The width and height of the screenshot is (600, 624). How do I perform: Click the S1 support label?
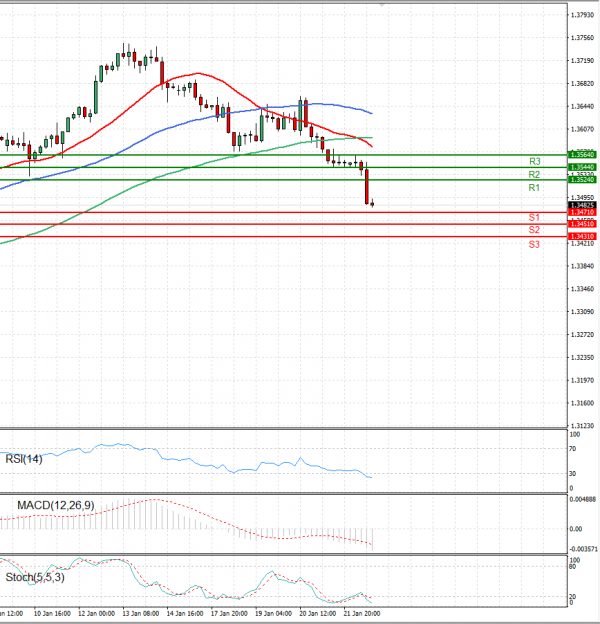534,217
